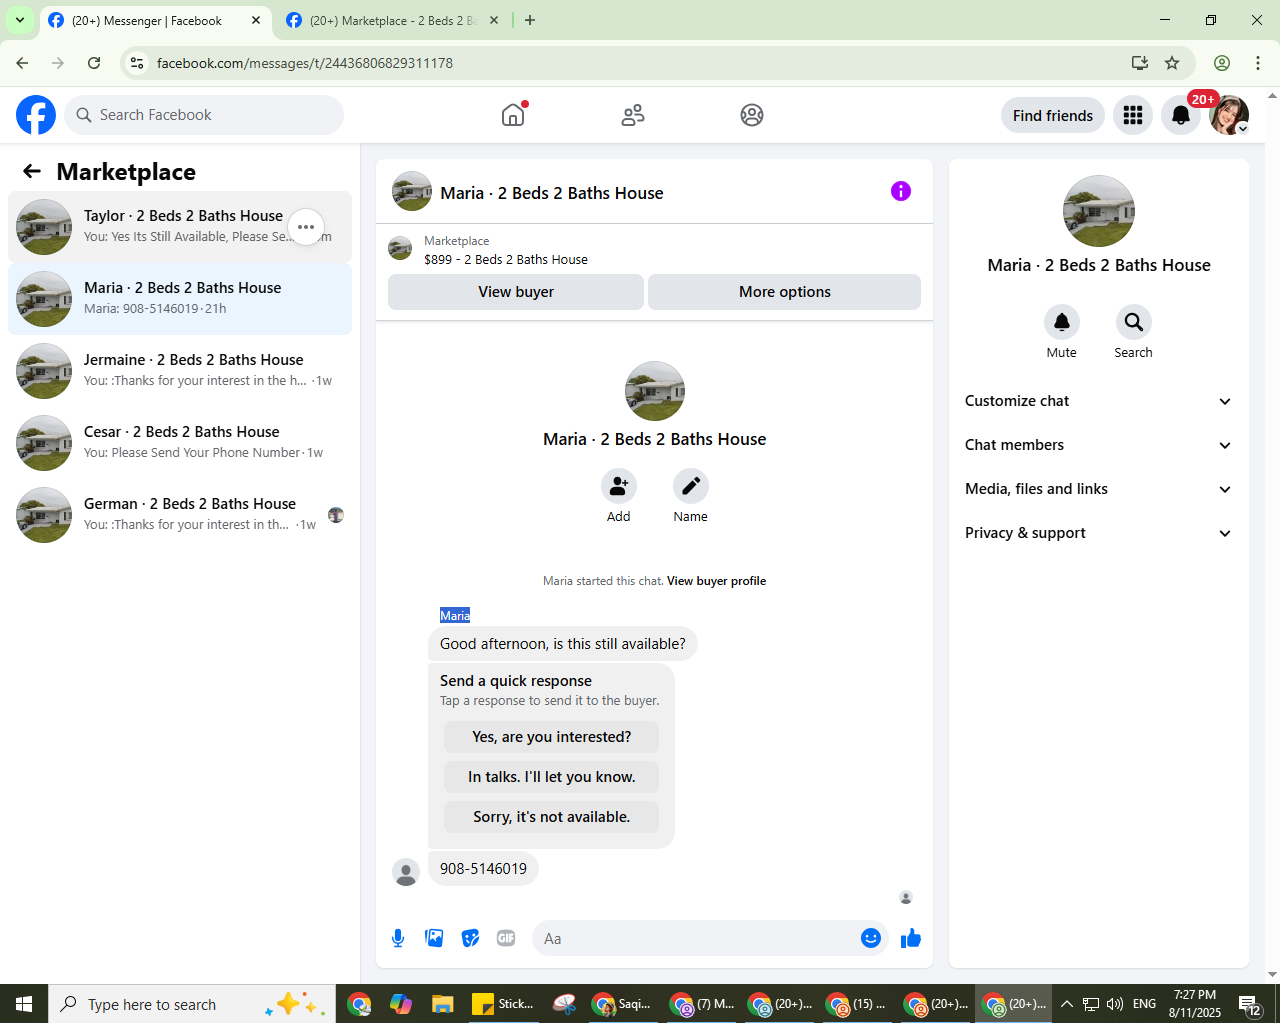Open the $899 - 2 Beds 2 Baths House listing
Screen dimensions: 1280x1023
tap(506, 259)
